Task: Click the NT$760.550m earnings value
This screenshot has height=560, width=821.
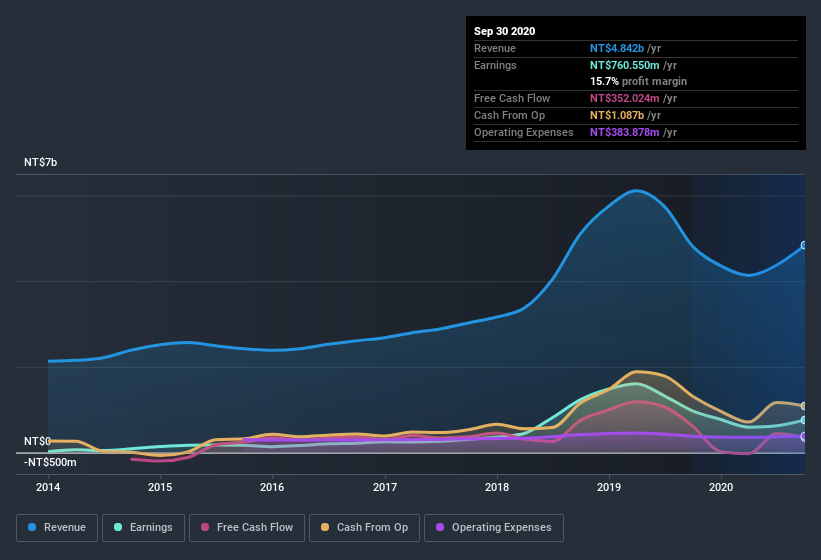Action: (x=625, y=65)
